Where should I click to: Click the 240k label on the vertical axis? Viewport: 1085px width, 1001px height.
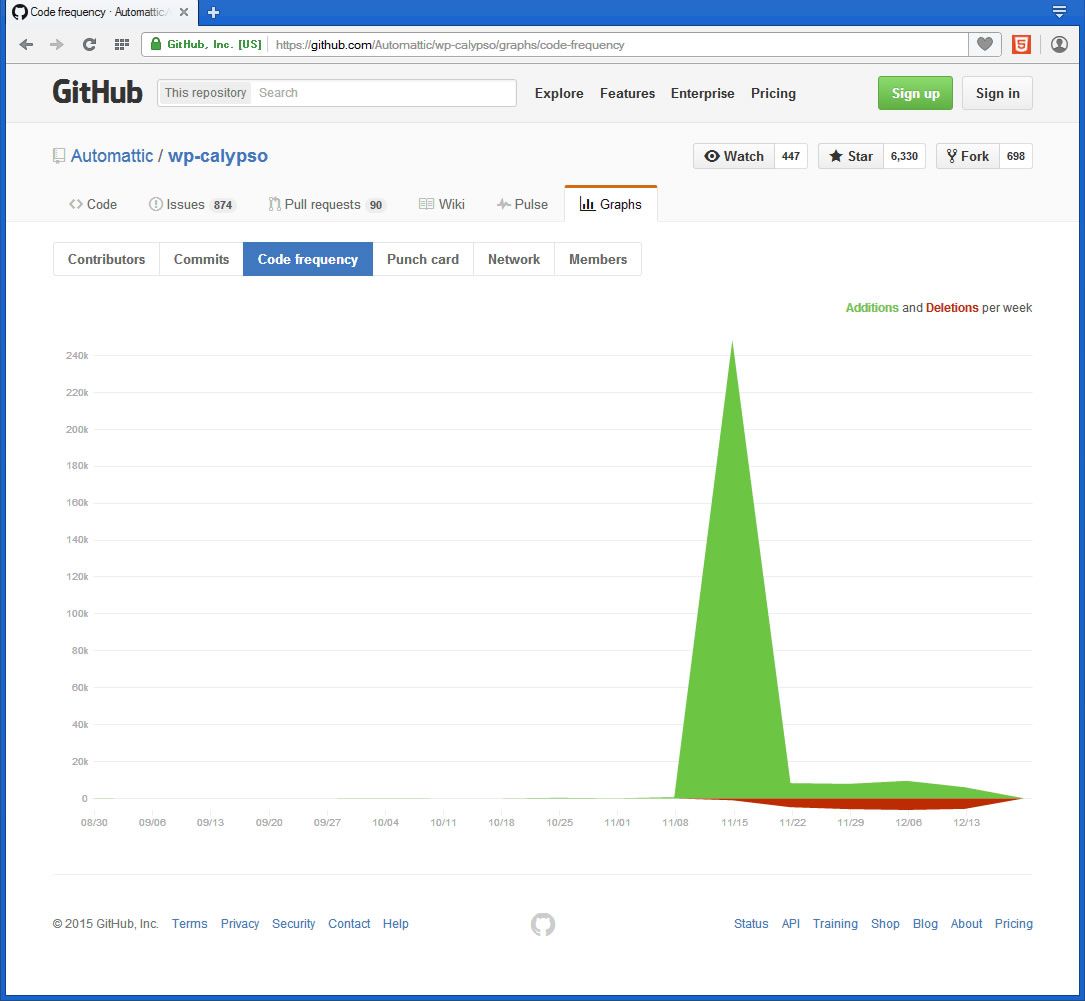(x=77, y=356)
